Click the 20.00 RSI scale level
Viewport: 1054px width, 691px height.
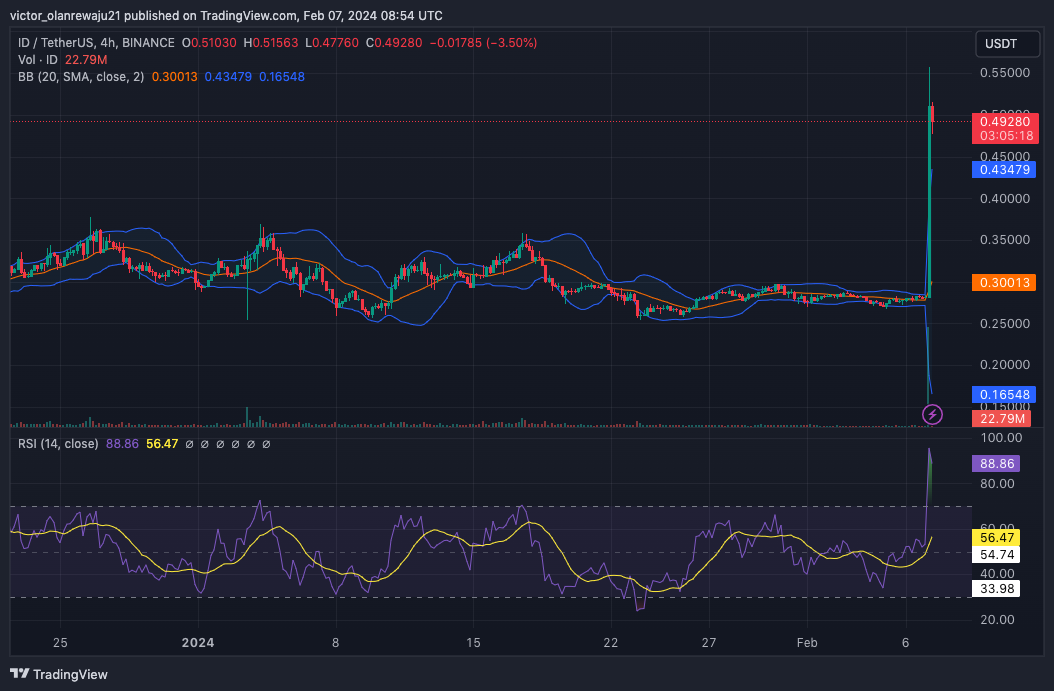tap(997, 620)
